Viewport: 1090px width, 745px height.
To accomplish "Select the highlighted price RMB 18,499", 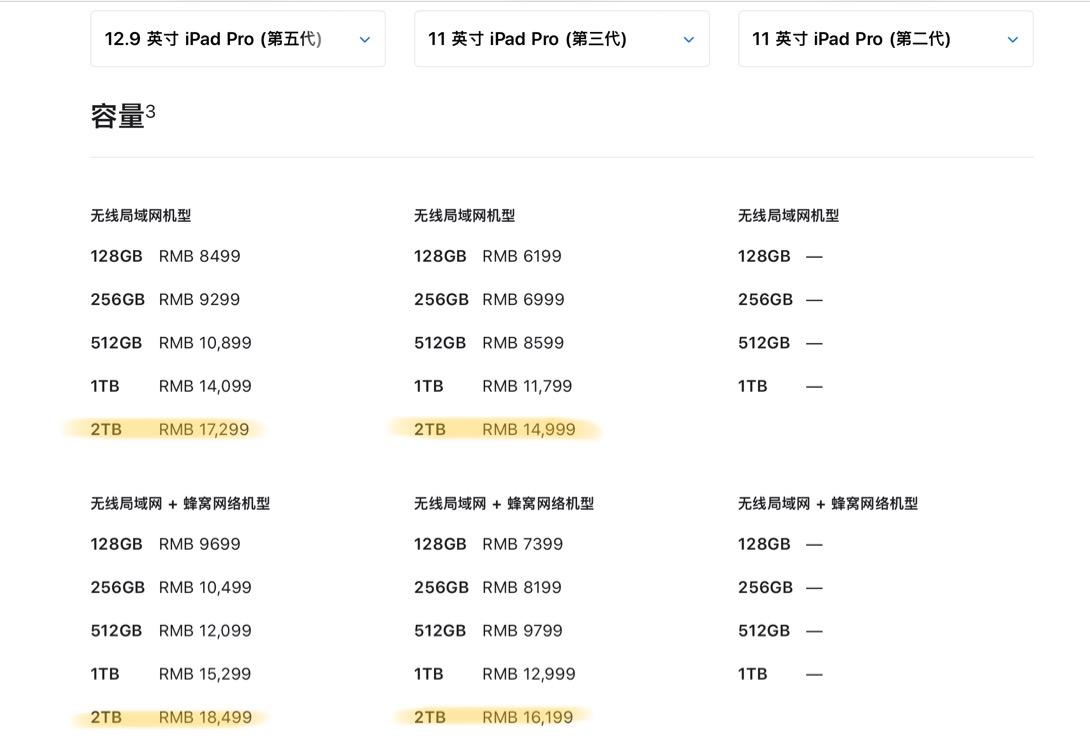I will tap(205, 717).
